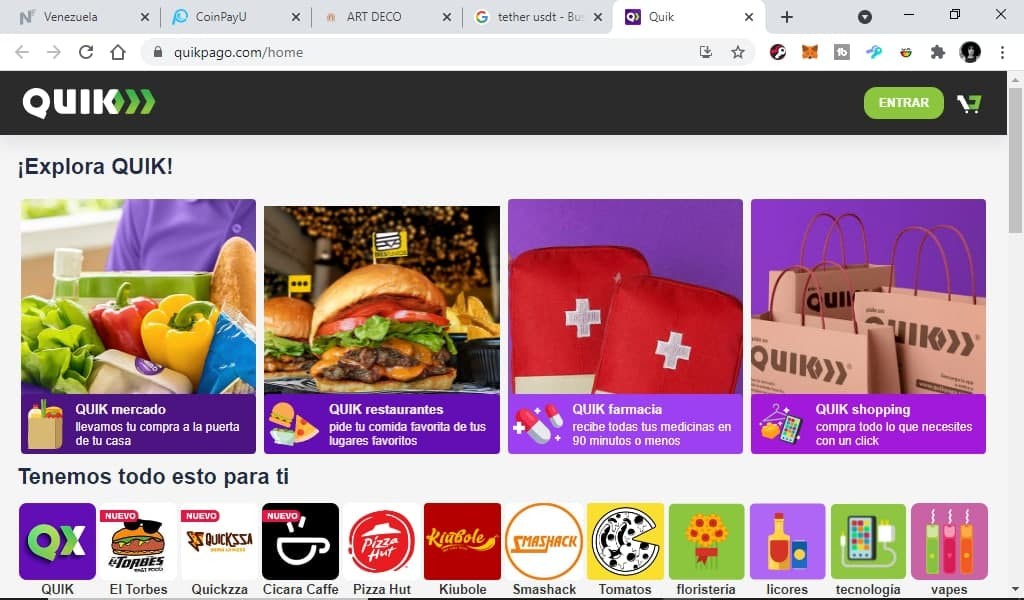Open a new browser tab

[787, 17]
